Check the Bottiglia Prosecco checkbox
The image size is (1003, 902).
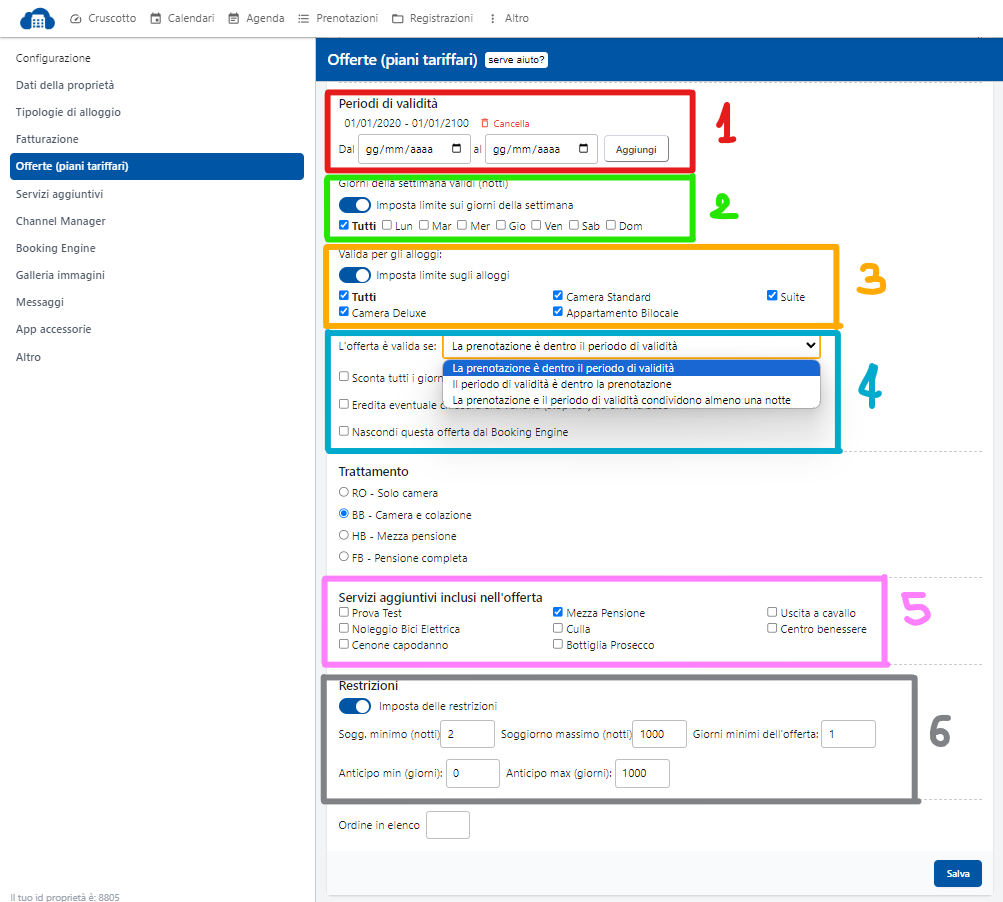click(x=558, y=645)
